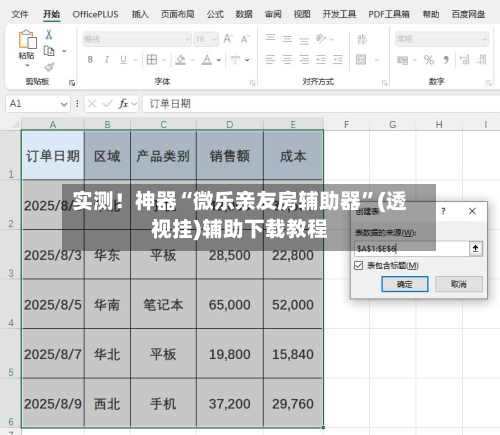The width and height of the screenshot is (500, 435).
Task: Apply top vertical alignment
Action: pos(270,37)
